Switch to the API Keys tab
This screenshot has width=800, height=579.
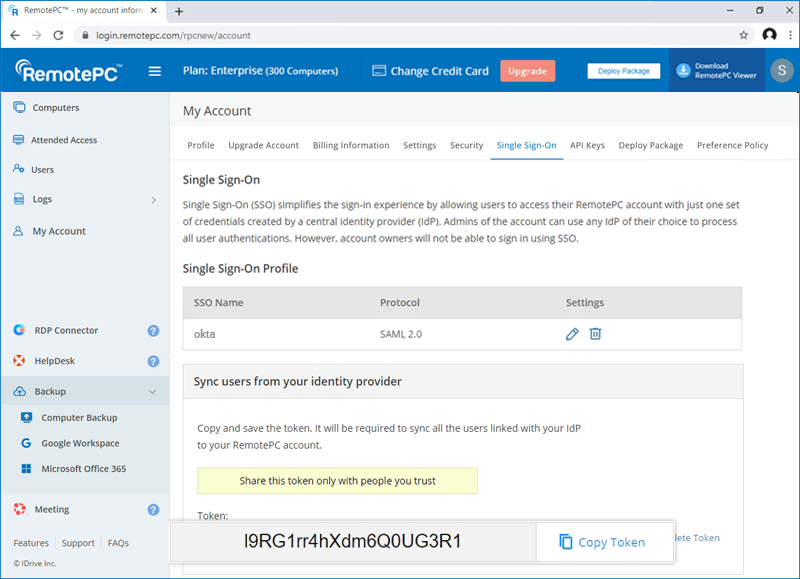587,145
